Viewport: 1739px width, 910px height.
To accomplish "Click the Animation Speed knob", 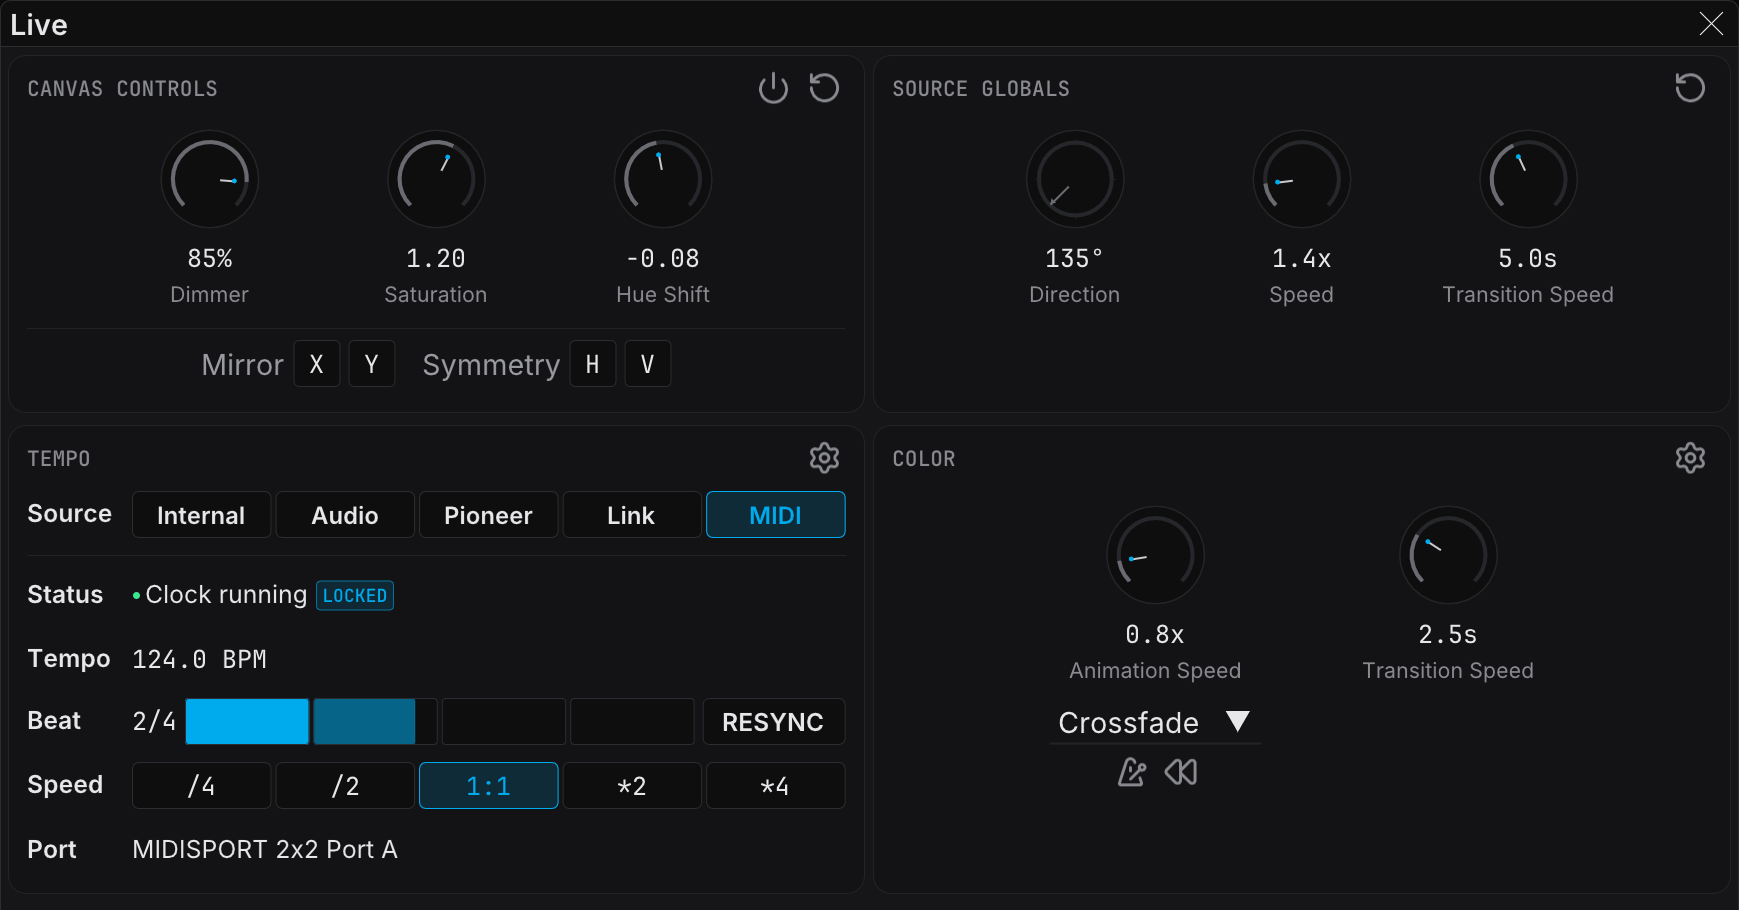I will 1155,555.
